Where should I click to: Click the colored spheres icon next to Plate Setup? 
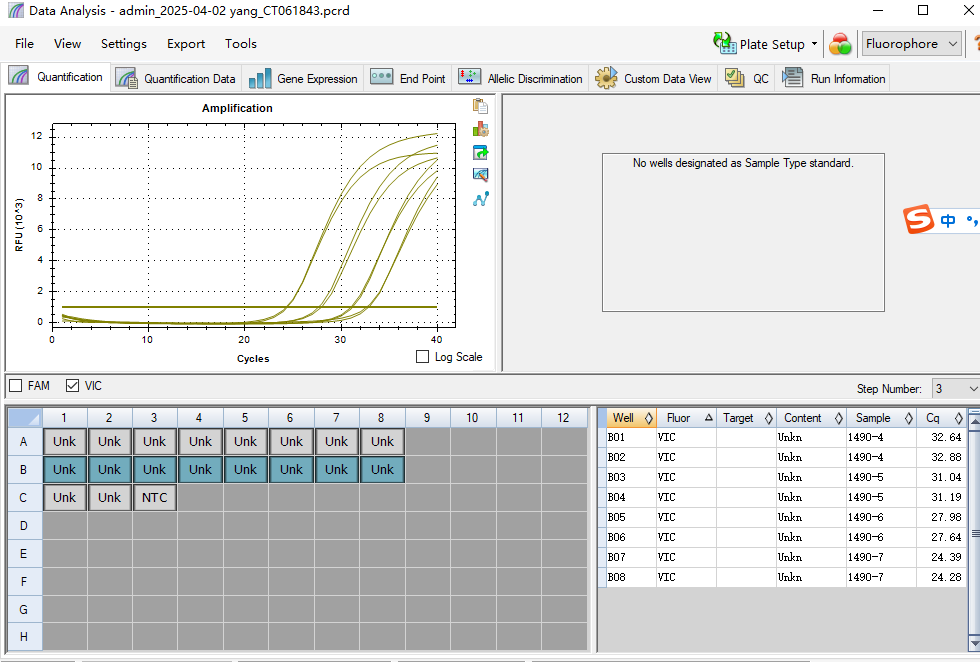840,44
